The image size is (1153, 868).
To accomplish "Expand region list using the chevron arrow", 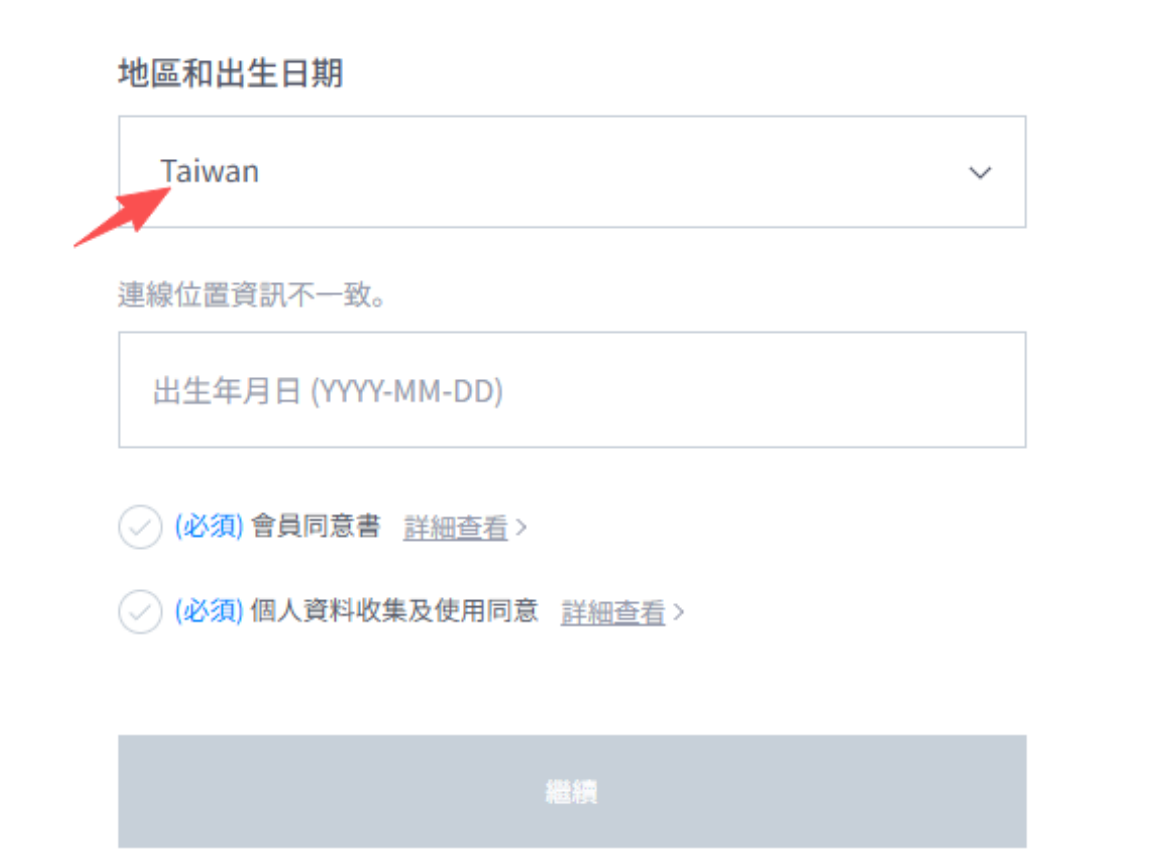I will (979, 173).
